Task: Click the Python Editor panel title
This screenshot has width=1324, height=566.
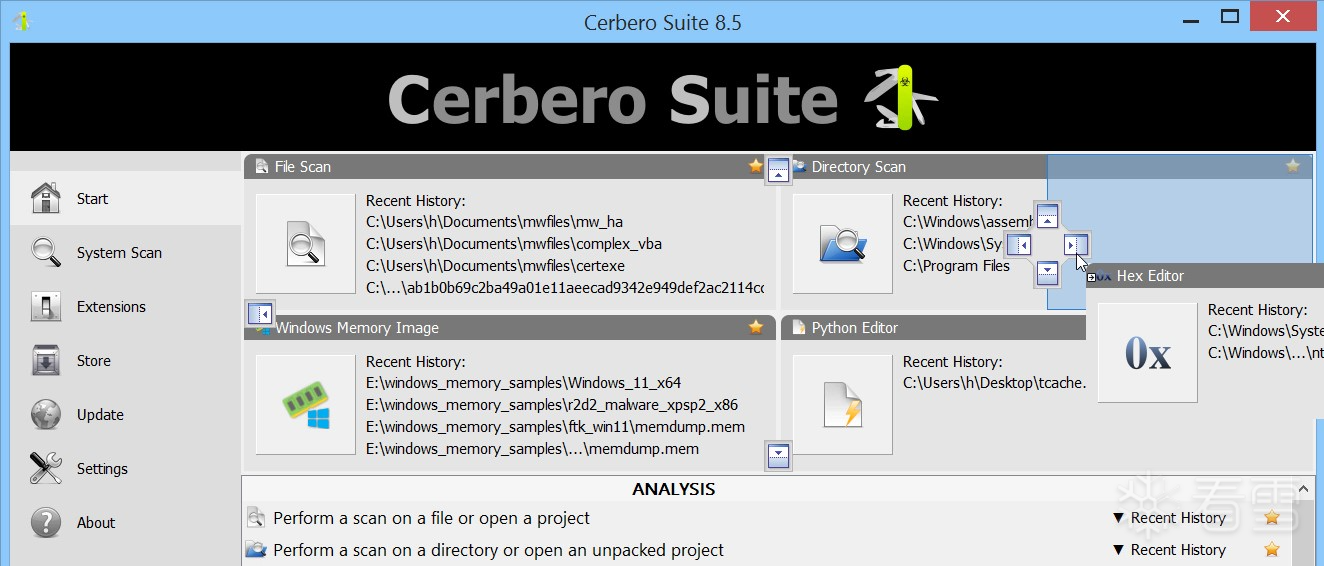Action: click(x=854, y=328)
